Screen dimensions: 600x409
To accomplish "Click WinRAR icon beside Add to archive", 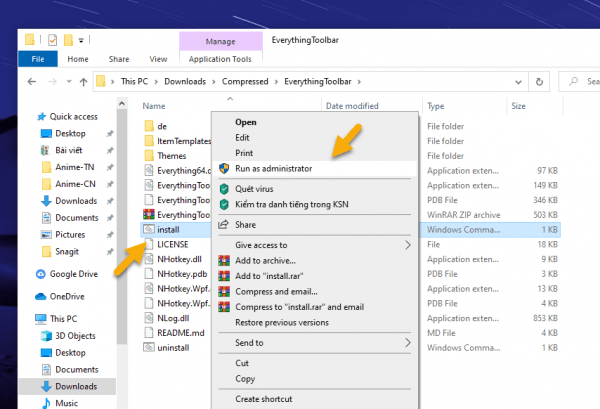I will tap(224, 261).
